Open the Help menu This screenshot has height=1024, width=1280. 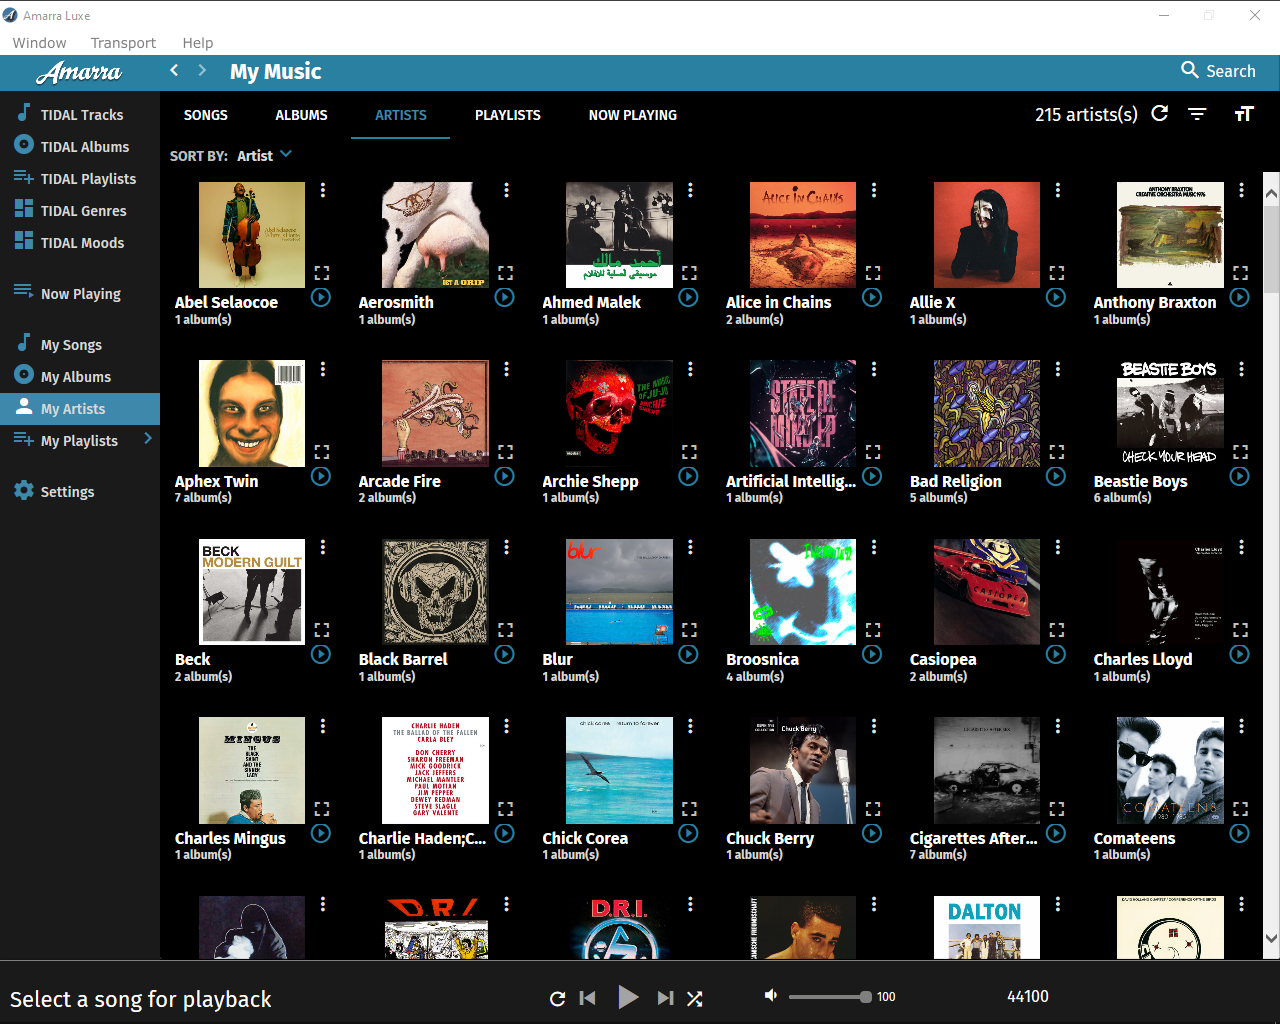point(198,43)
